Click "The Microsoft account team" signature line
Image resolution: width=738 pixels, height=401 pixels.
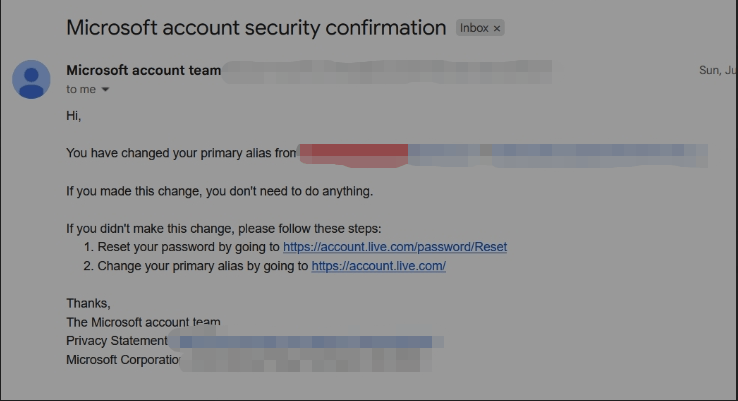point(143,322)
